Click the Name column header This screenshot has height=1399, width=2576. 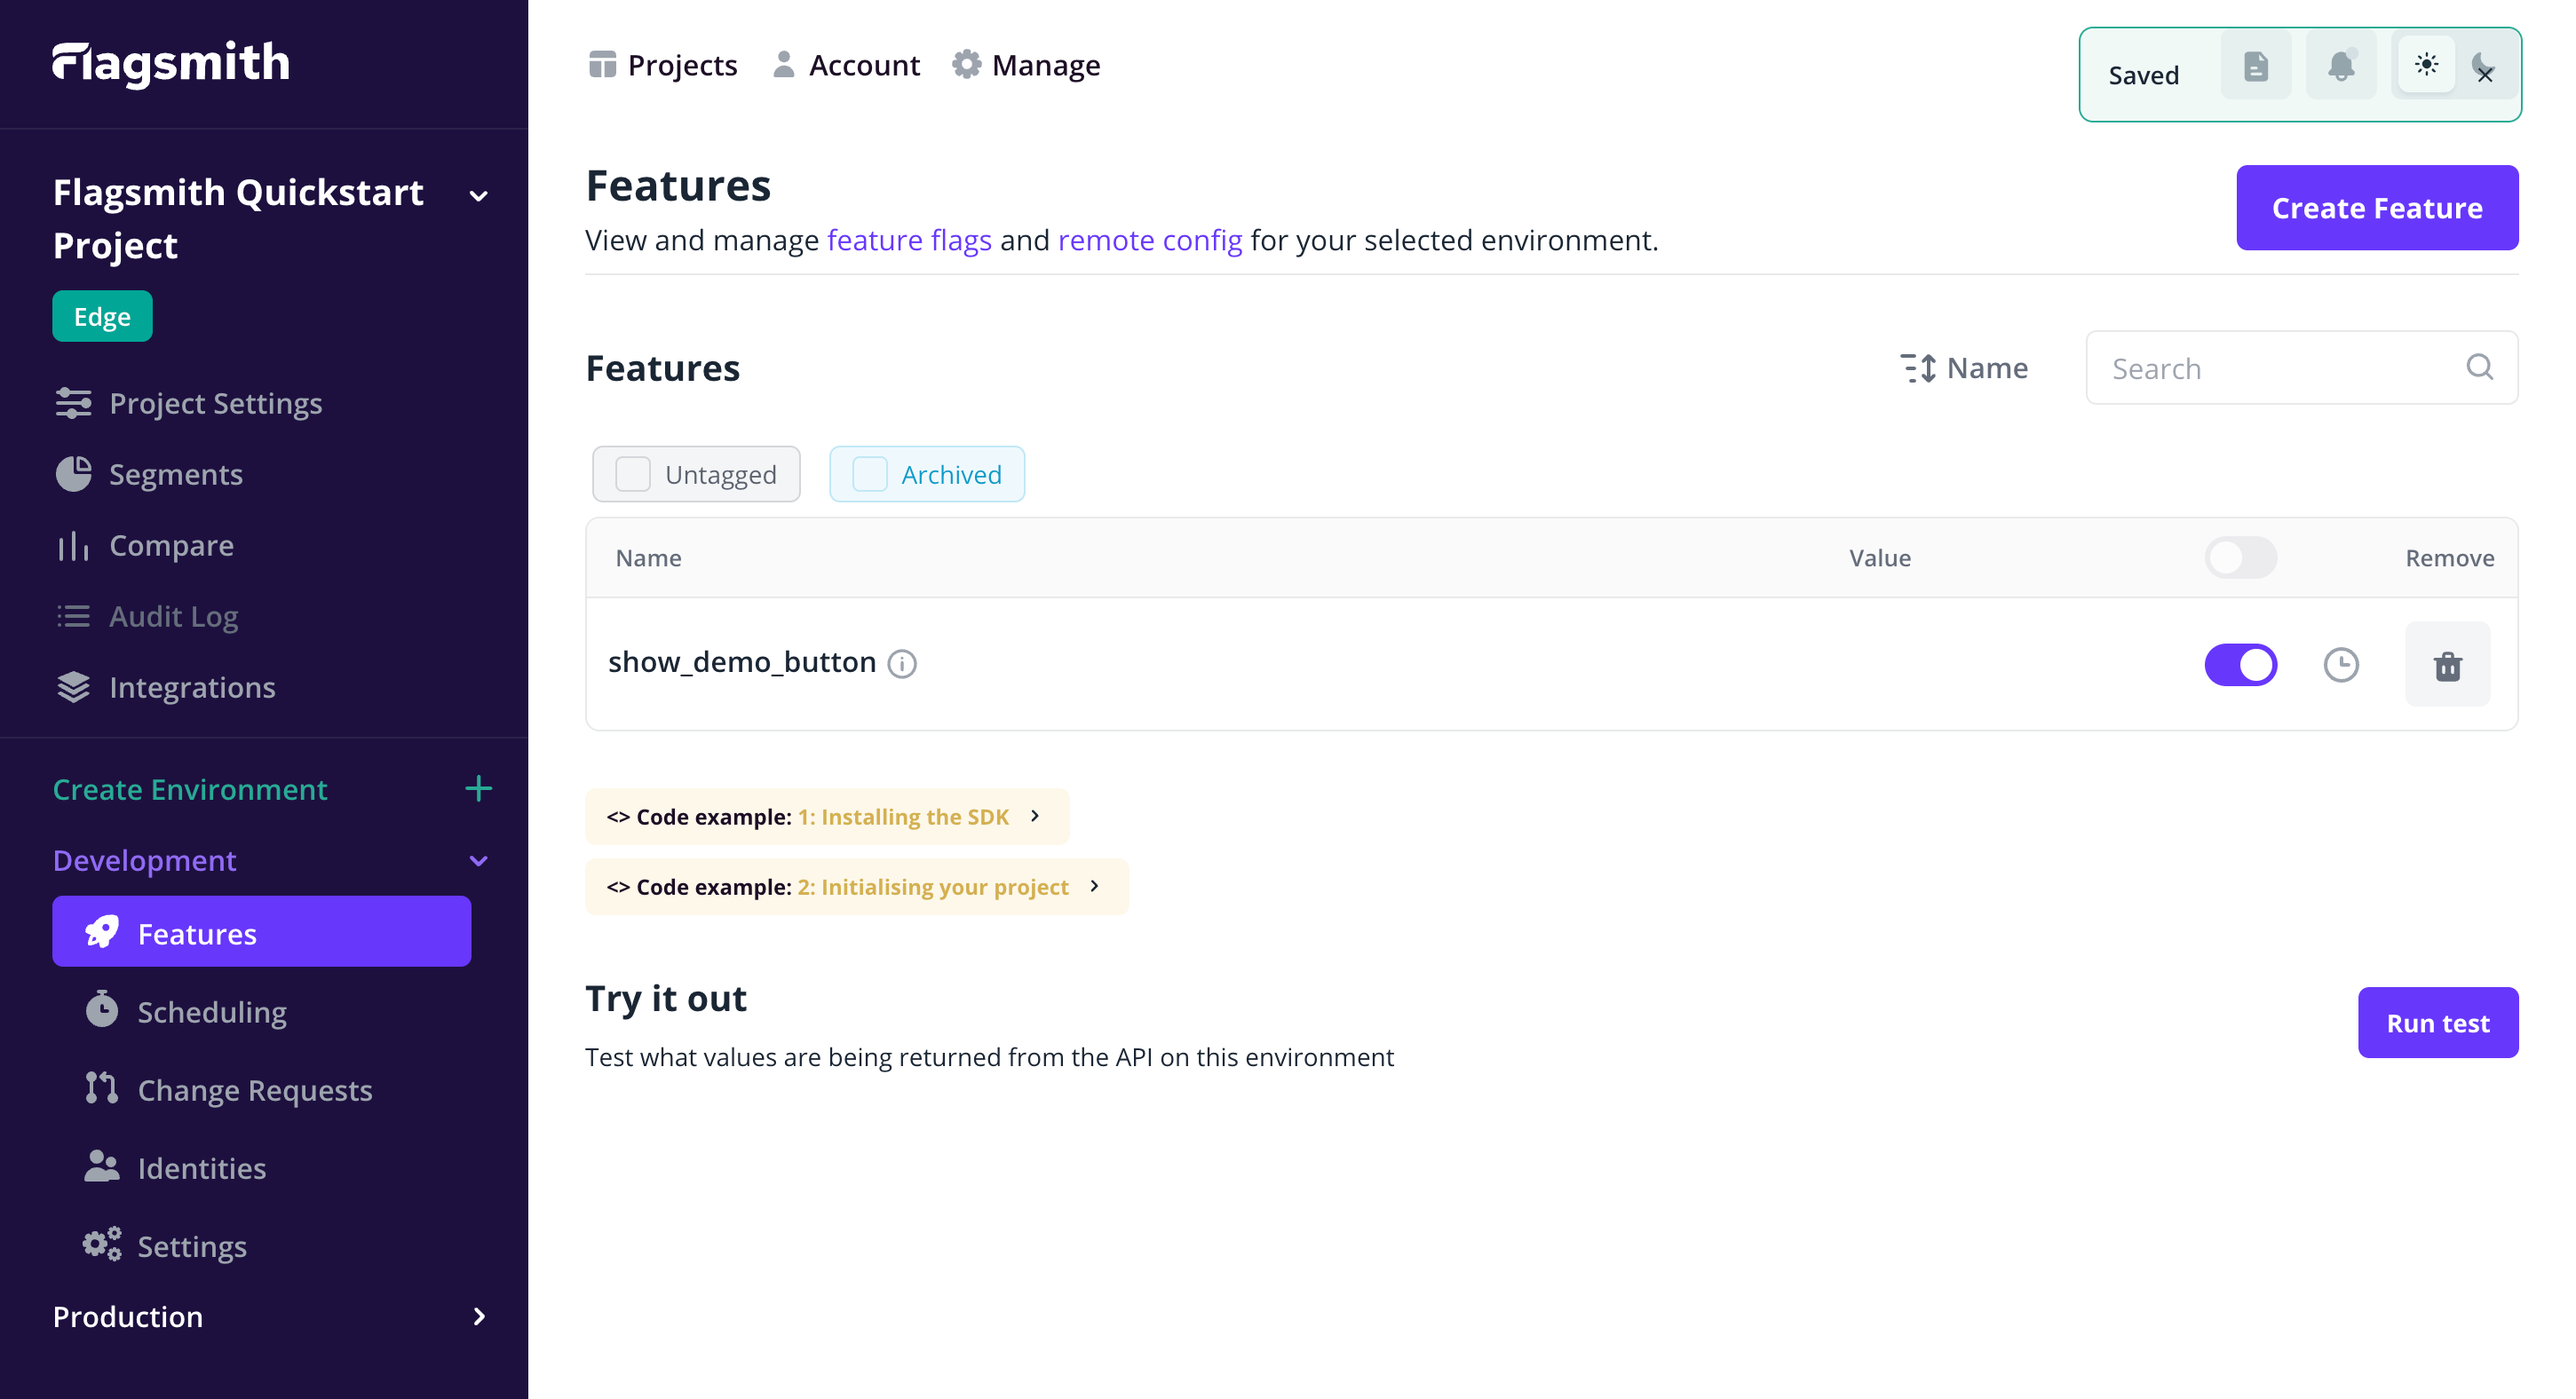(648, 557)
